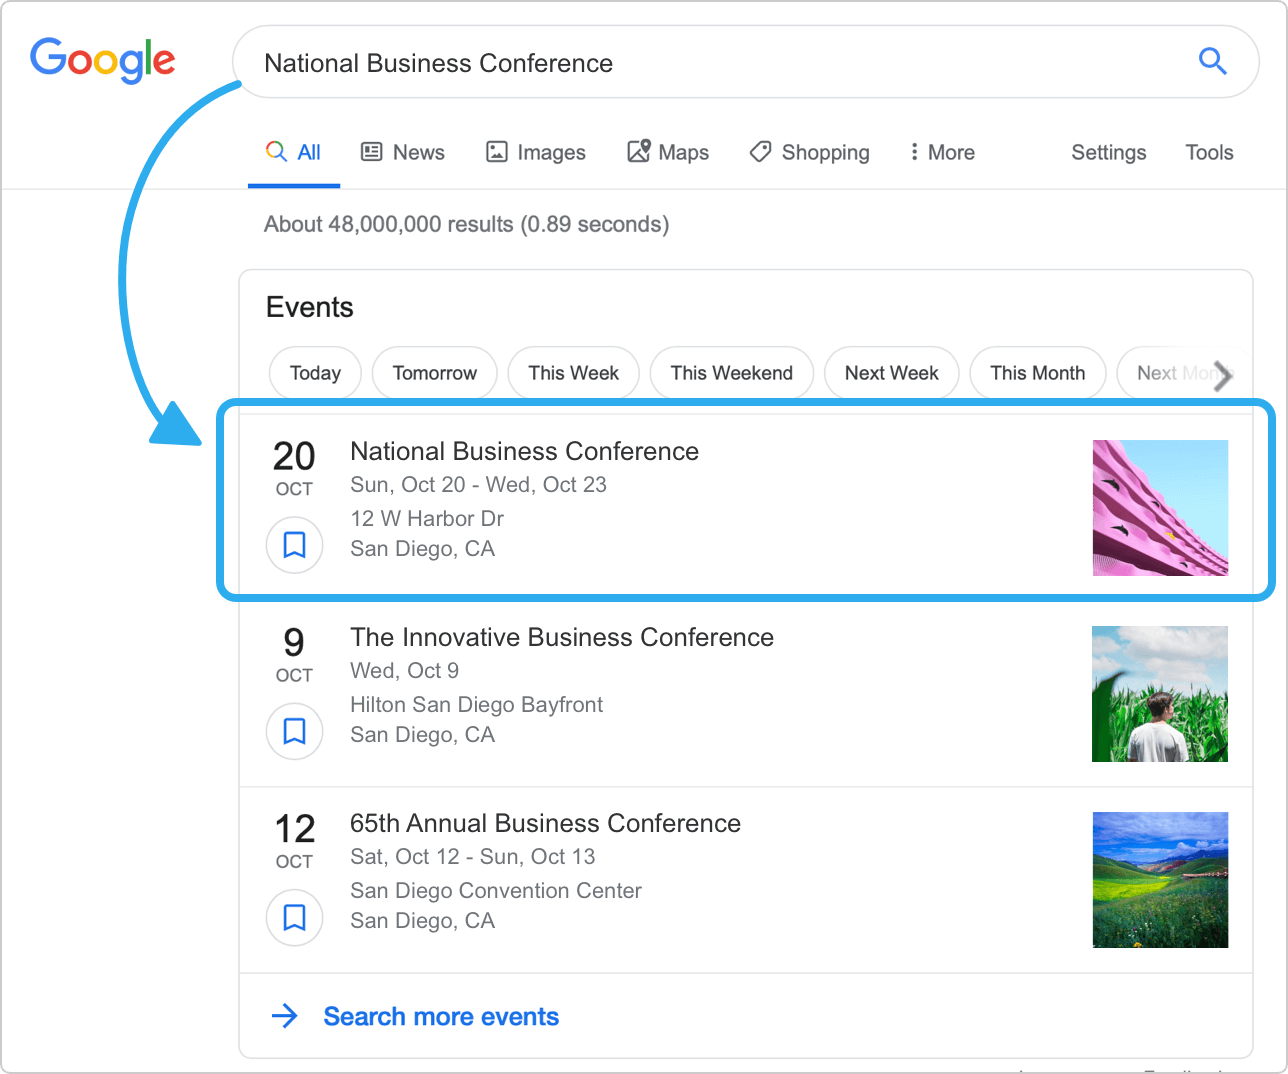Image resolution: width=1288 pixels, height=1074 pixels.
Task: Select the All tab
Action: coord(293,152)
